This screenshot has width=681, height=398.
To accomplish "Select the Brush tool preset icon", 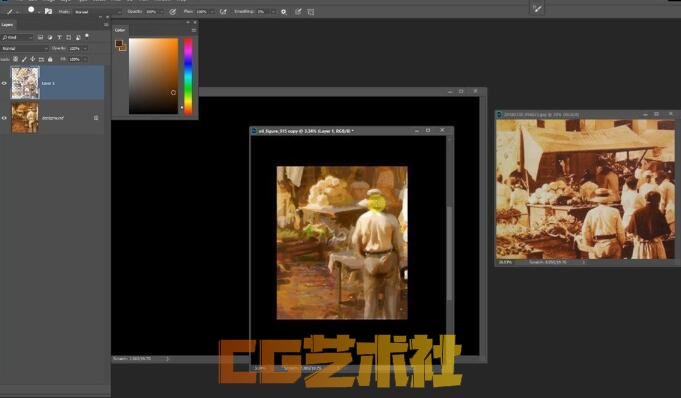I will 10,12.
